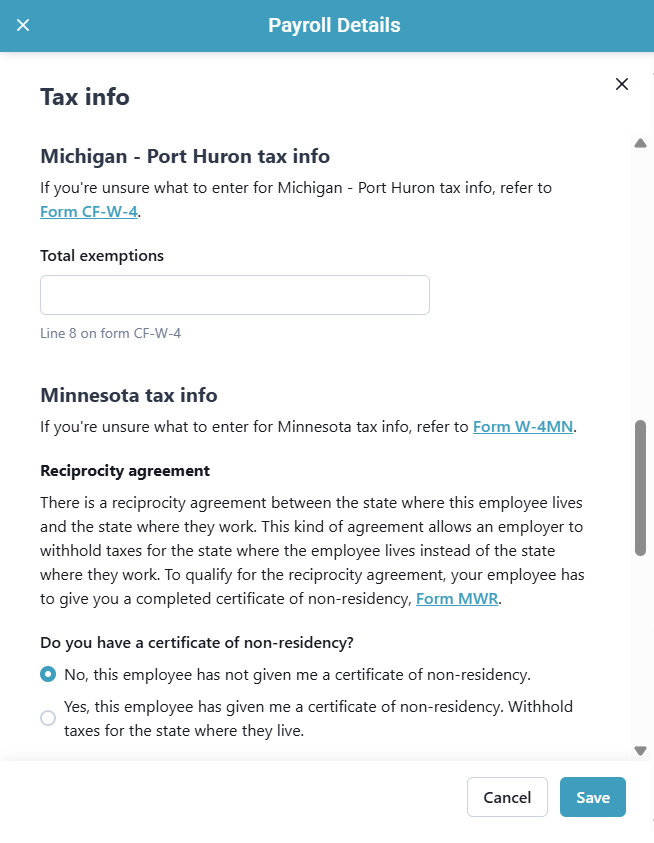Close the Payroll Details header with the white X
This screenshot has height=843, width=654.
(x=23, y=25)
